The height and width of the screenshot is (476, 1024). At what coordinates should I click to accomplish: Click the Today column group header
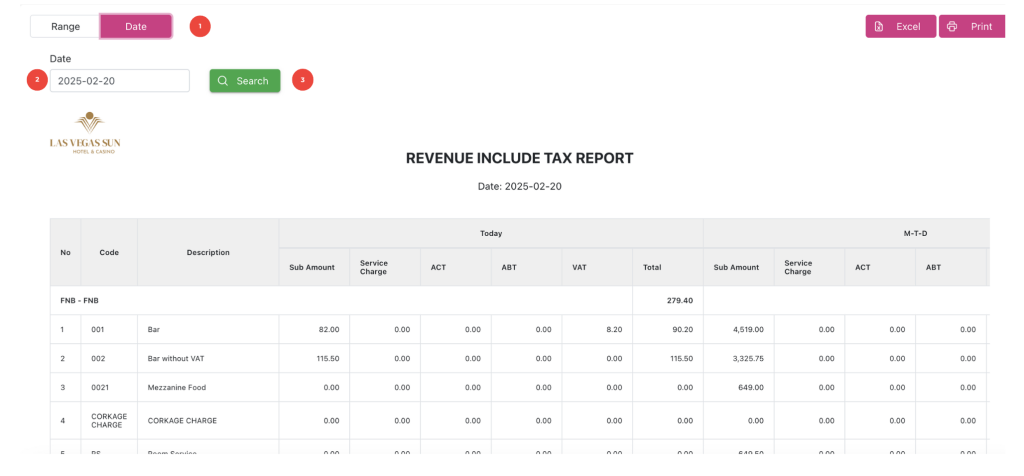tap(491, 233)
